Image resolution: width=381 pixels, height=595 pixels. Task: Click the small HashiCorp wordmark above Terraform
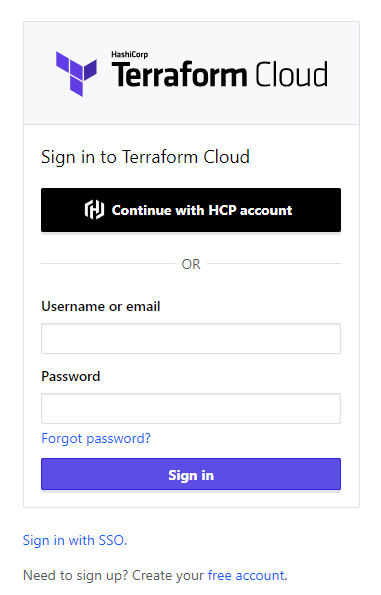point(129,55)
